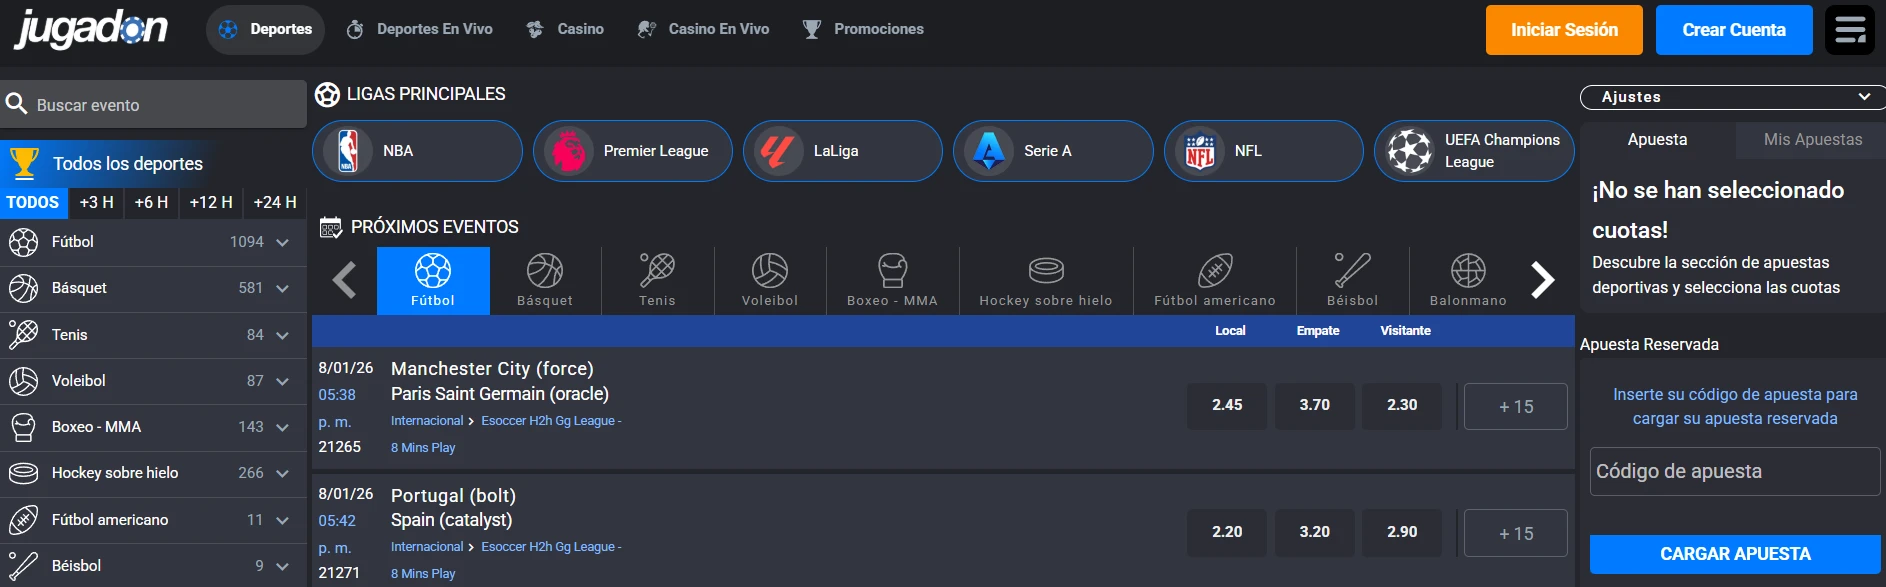Switch to the Mis Apuestas tab
The image size is (1886, 587).
tap(1810, 140)
